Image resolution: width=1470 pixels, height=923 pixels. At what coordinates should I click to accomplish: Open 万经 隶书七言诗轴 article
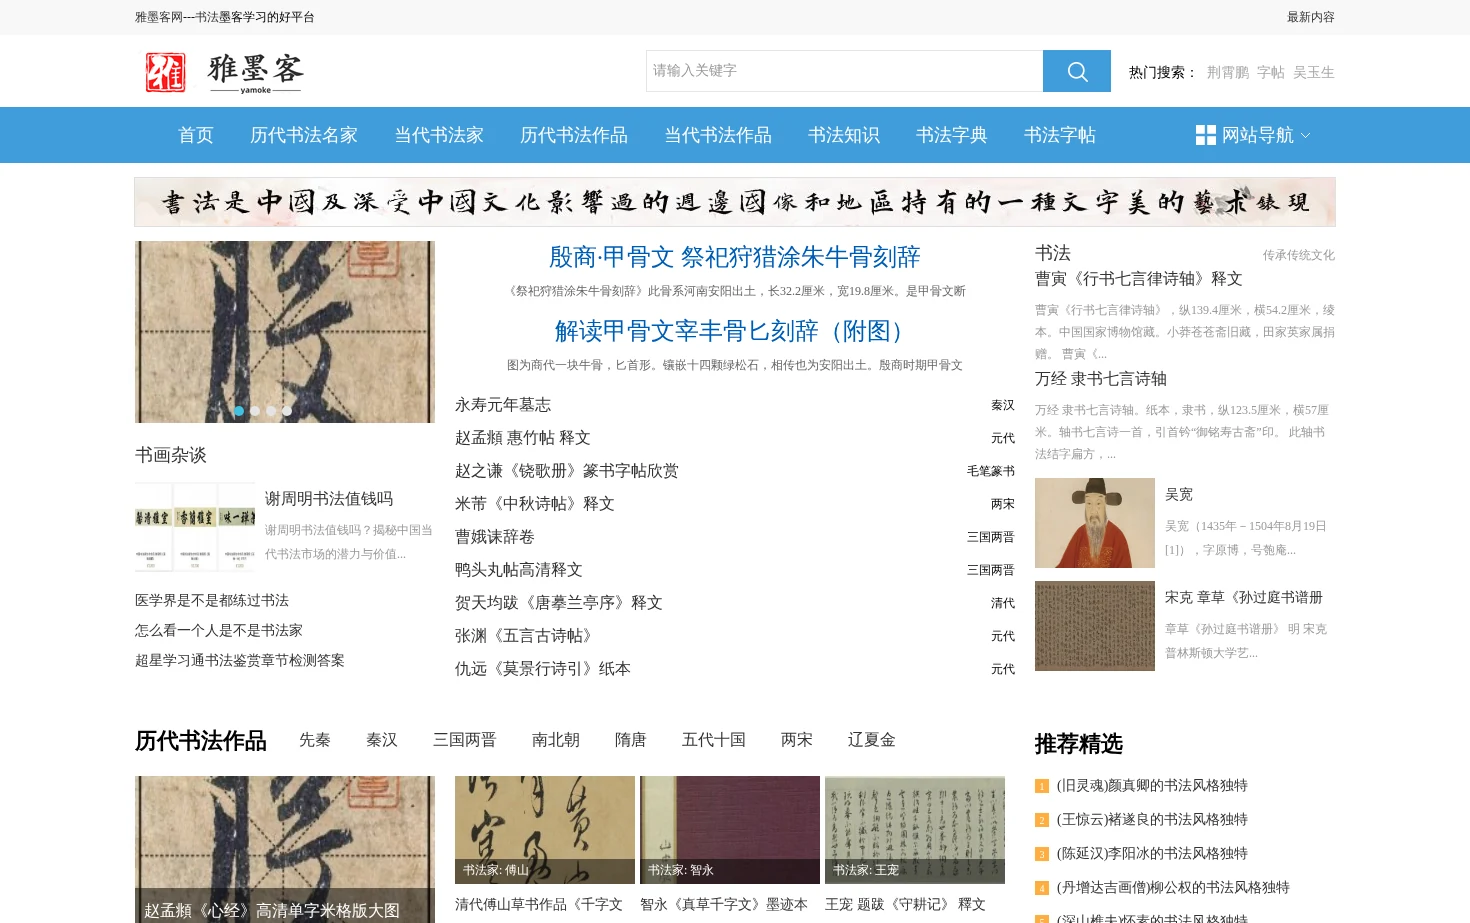[1101, 379]
